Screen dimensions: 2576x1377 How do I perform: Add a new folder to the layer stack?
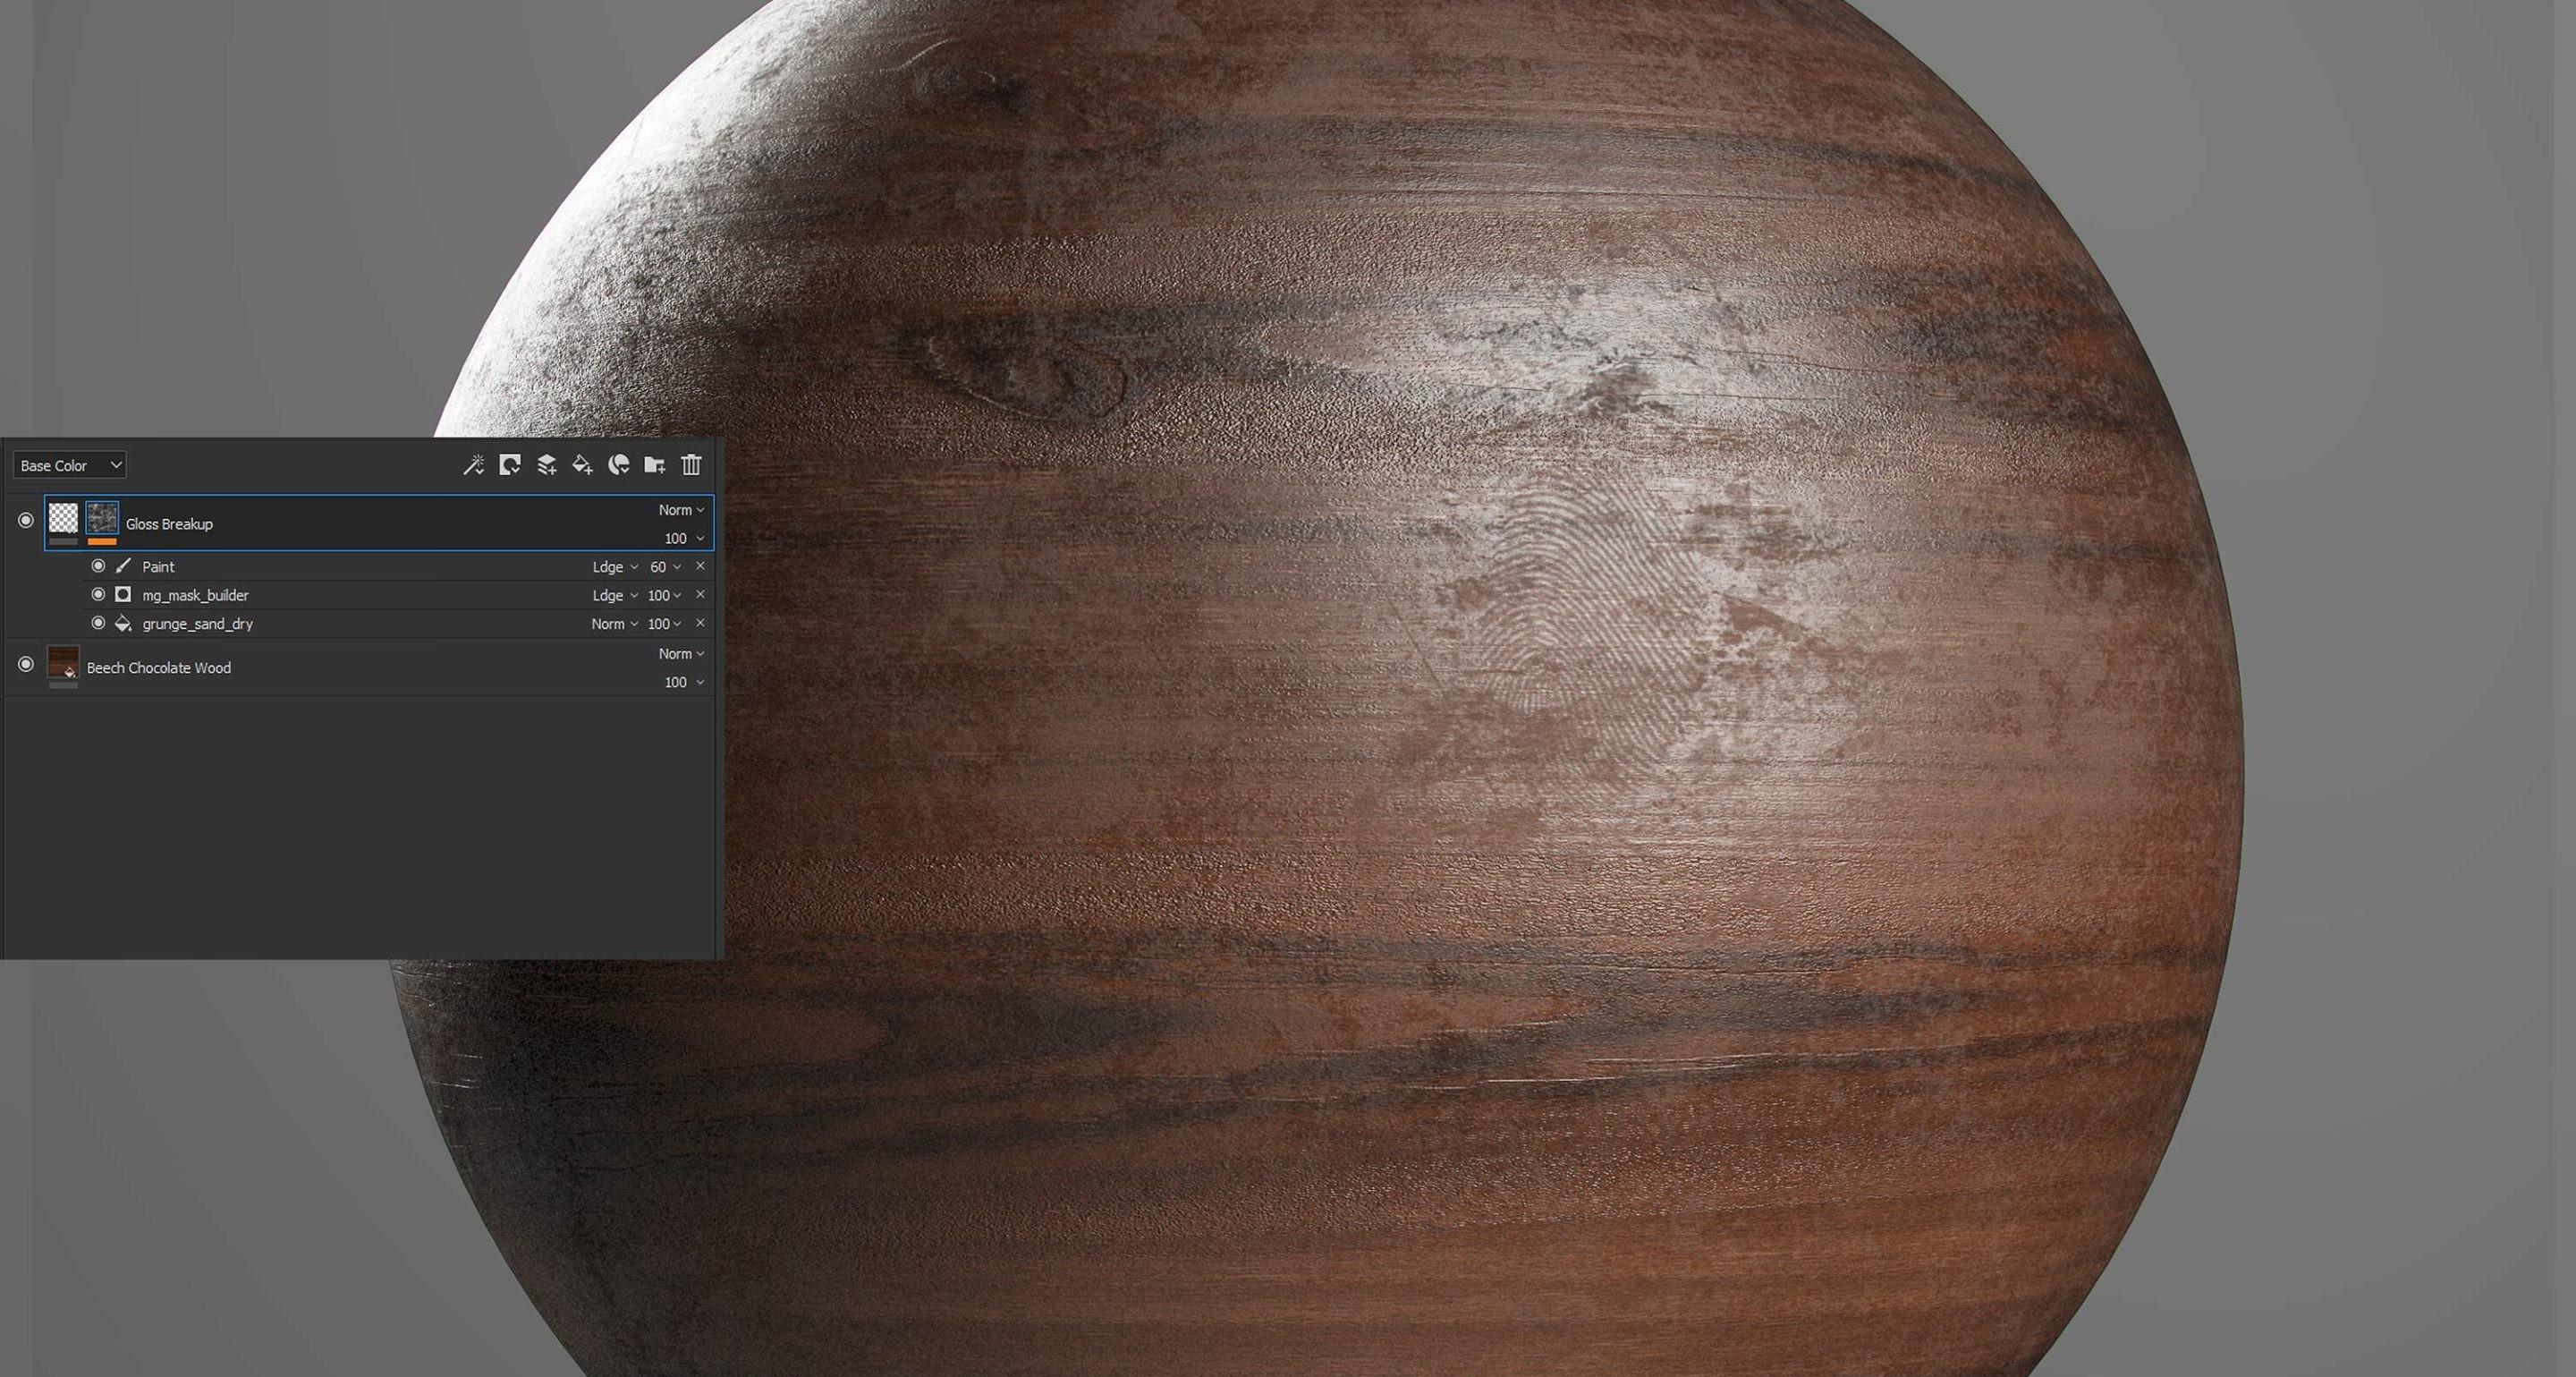(655, 465)
